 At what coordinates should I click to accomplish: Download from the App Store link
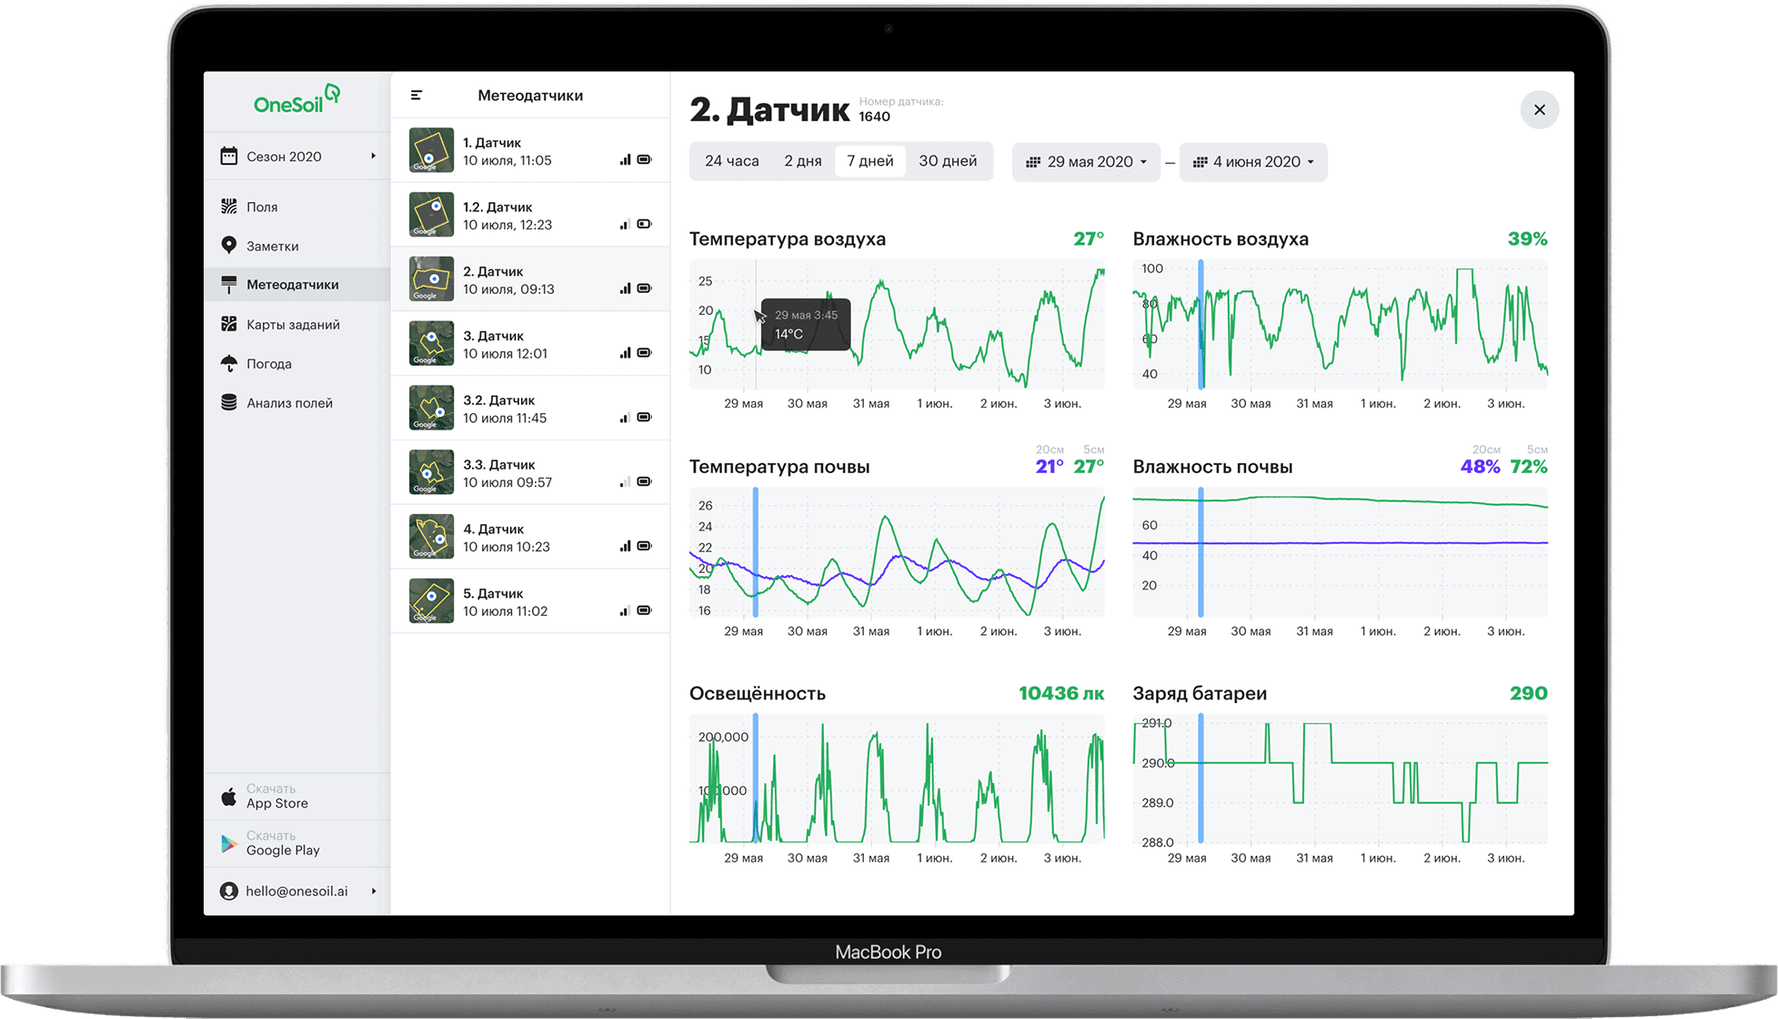click(x=297, y=797)
